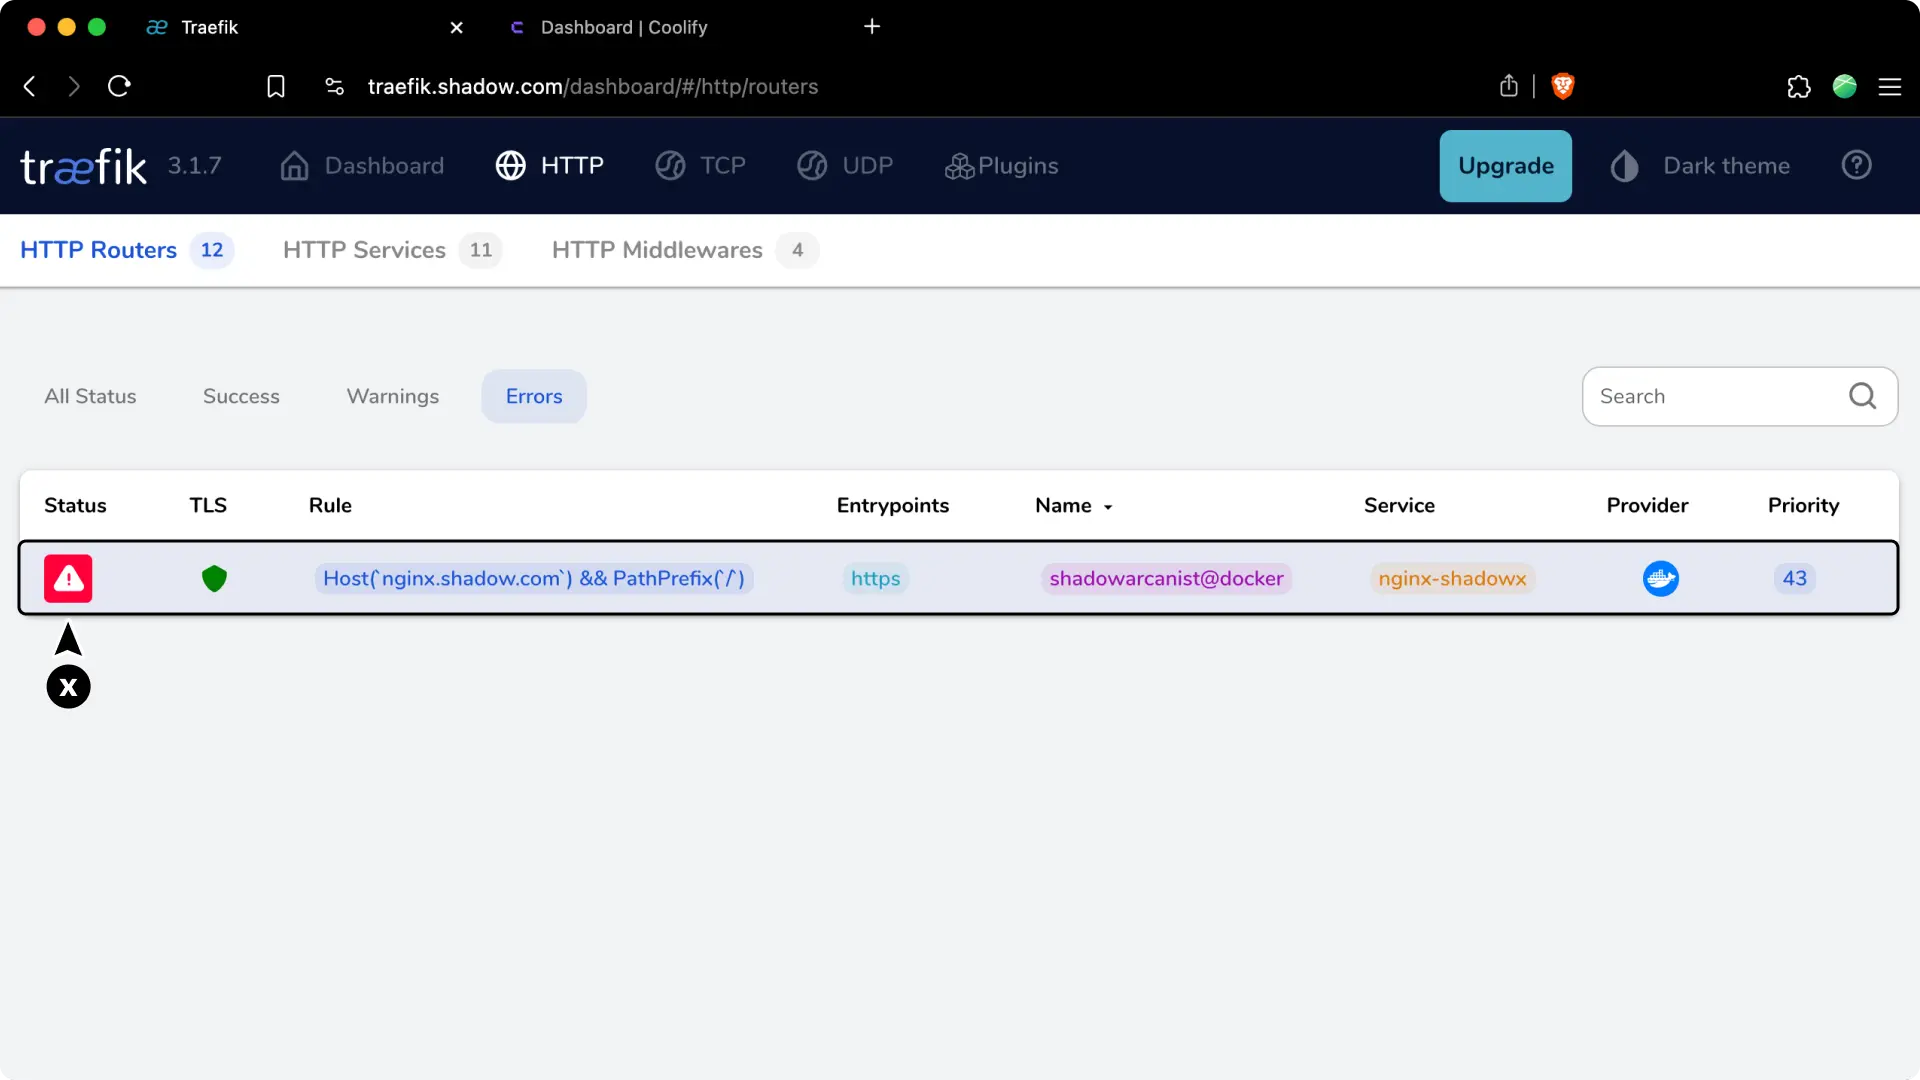
Task: Open Brave Shields lion icon
Action: point(1562,86)
